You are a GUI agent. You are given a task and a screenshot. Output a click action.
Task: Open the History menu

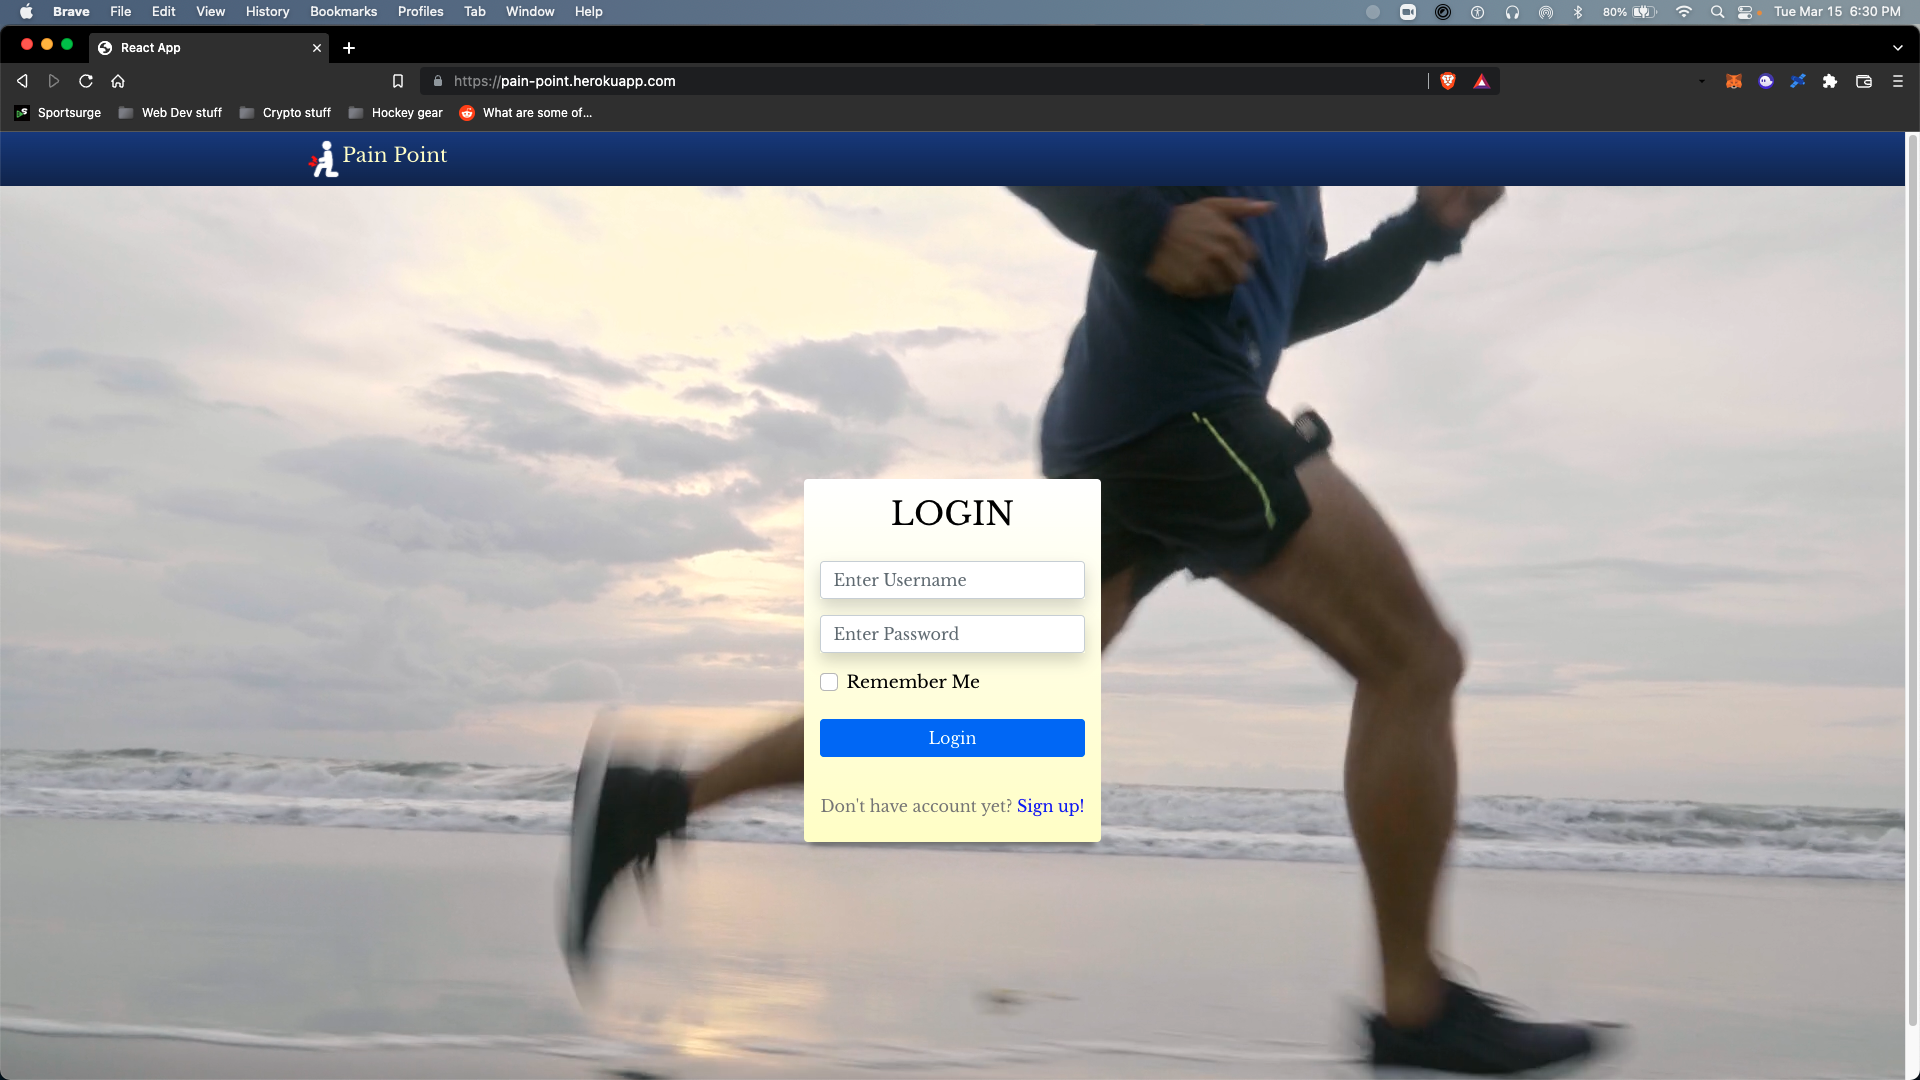pos(267,11)
